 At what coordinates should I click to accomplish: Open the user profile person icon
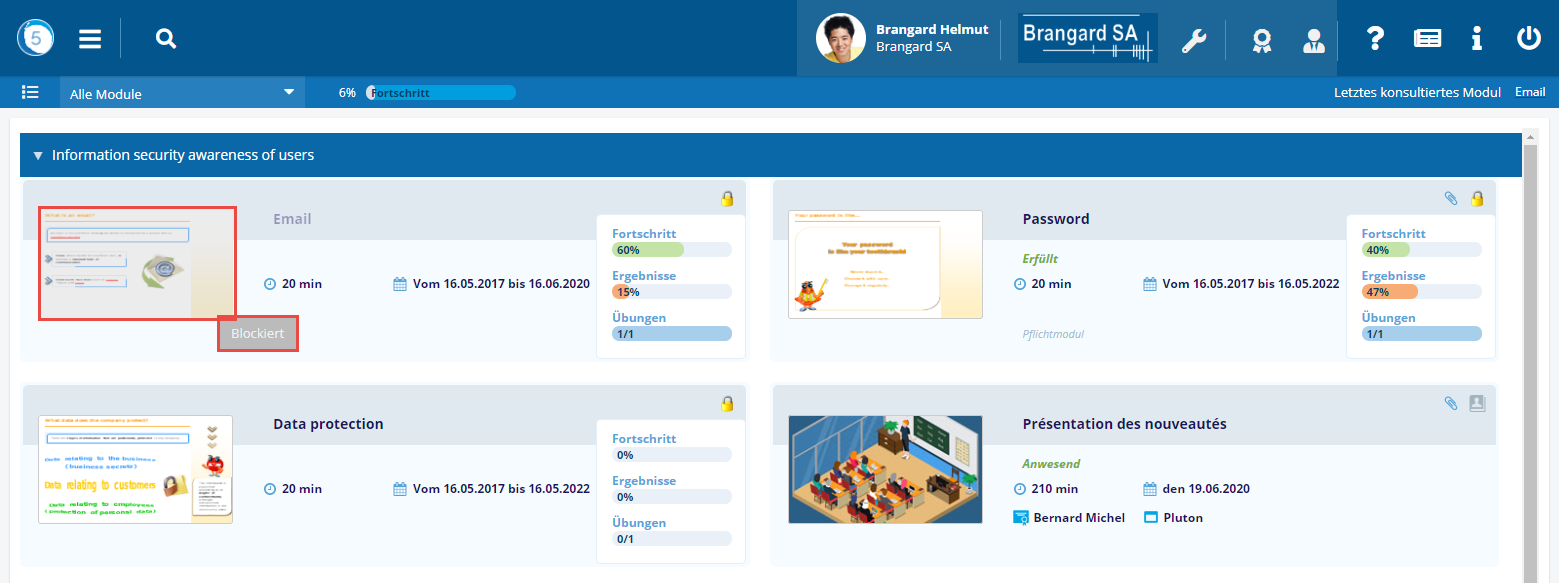[x=1313, y=40]
